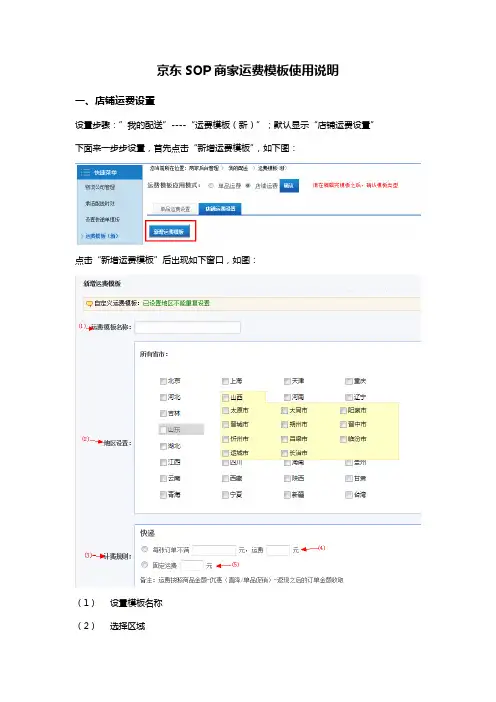Check the 上海 checkbox
The image size is (496, 702).
tap(225, 381)
